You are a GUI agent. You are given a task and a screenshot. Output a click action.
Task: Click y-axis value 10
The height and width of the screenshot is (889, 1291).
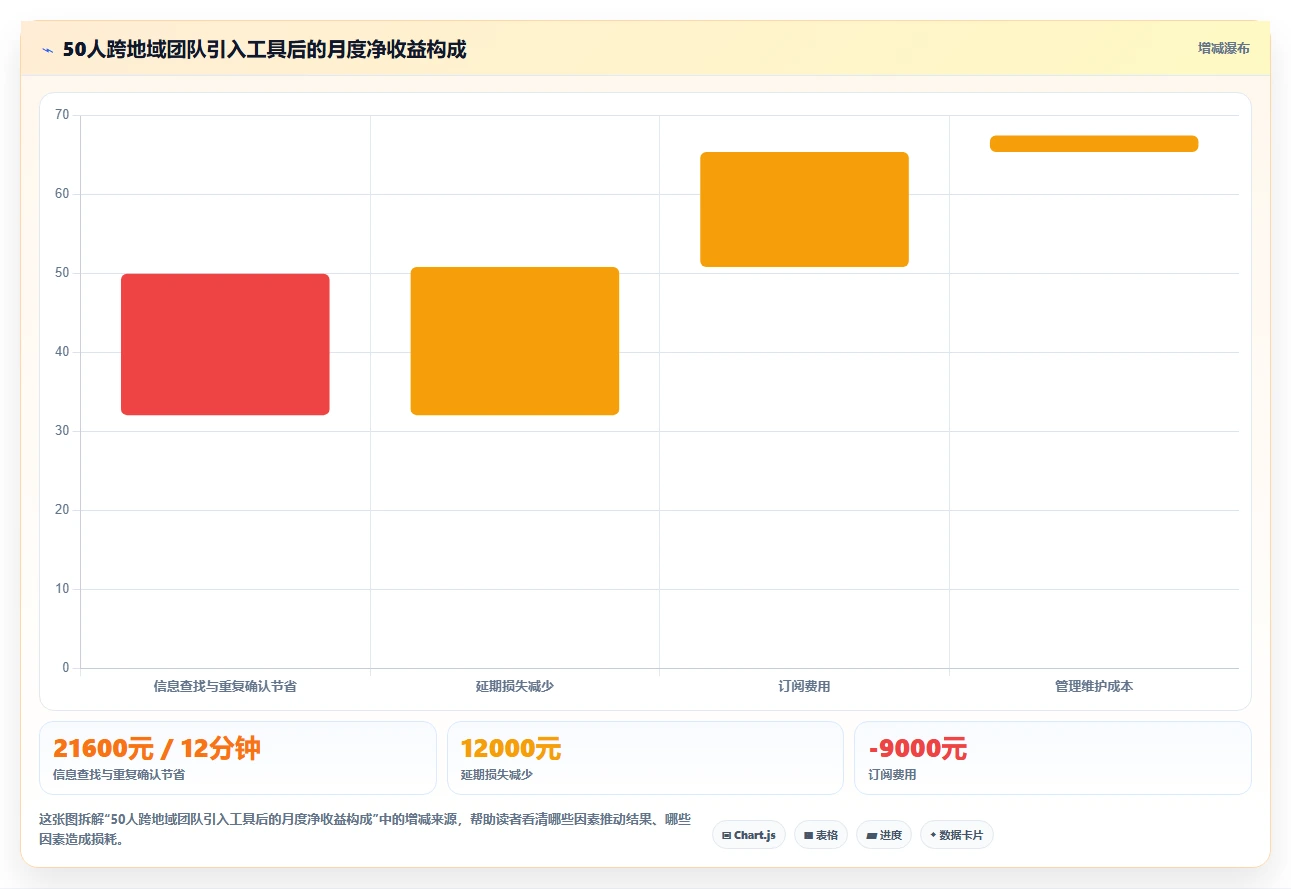(62, 589)
